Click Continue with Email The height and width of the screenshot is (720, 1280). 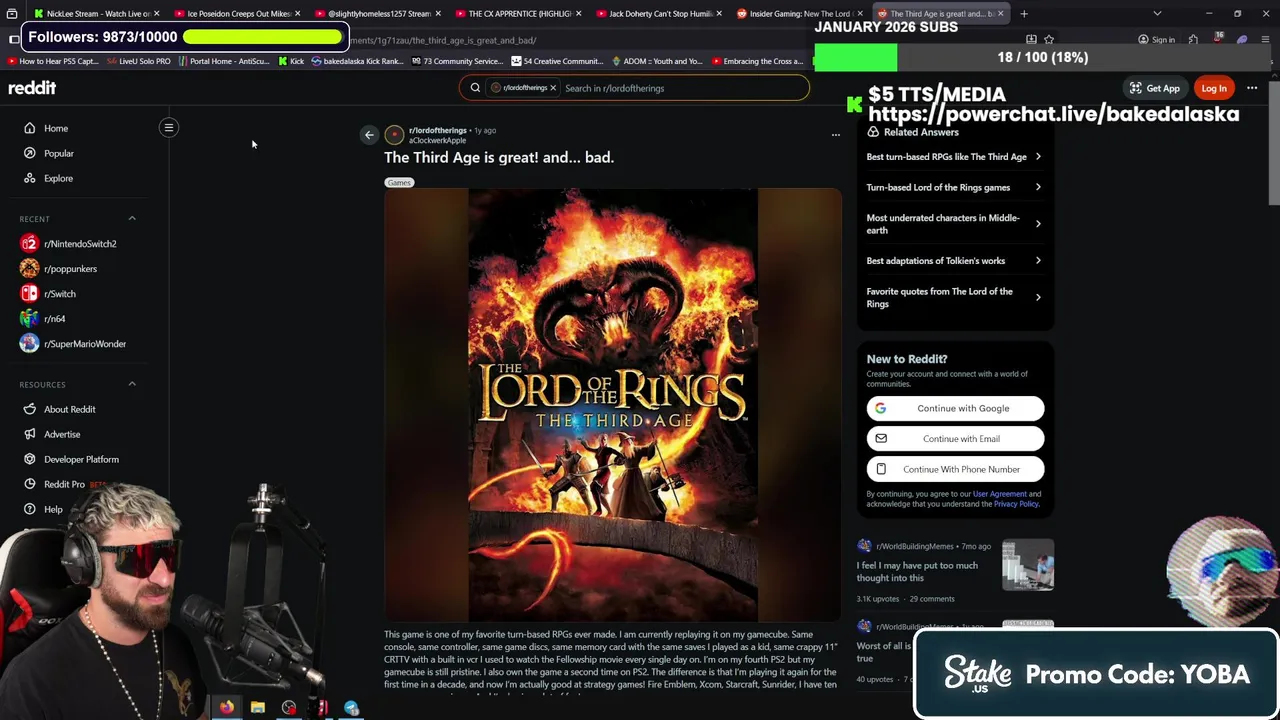[x=955, y=439]
